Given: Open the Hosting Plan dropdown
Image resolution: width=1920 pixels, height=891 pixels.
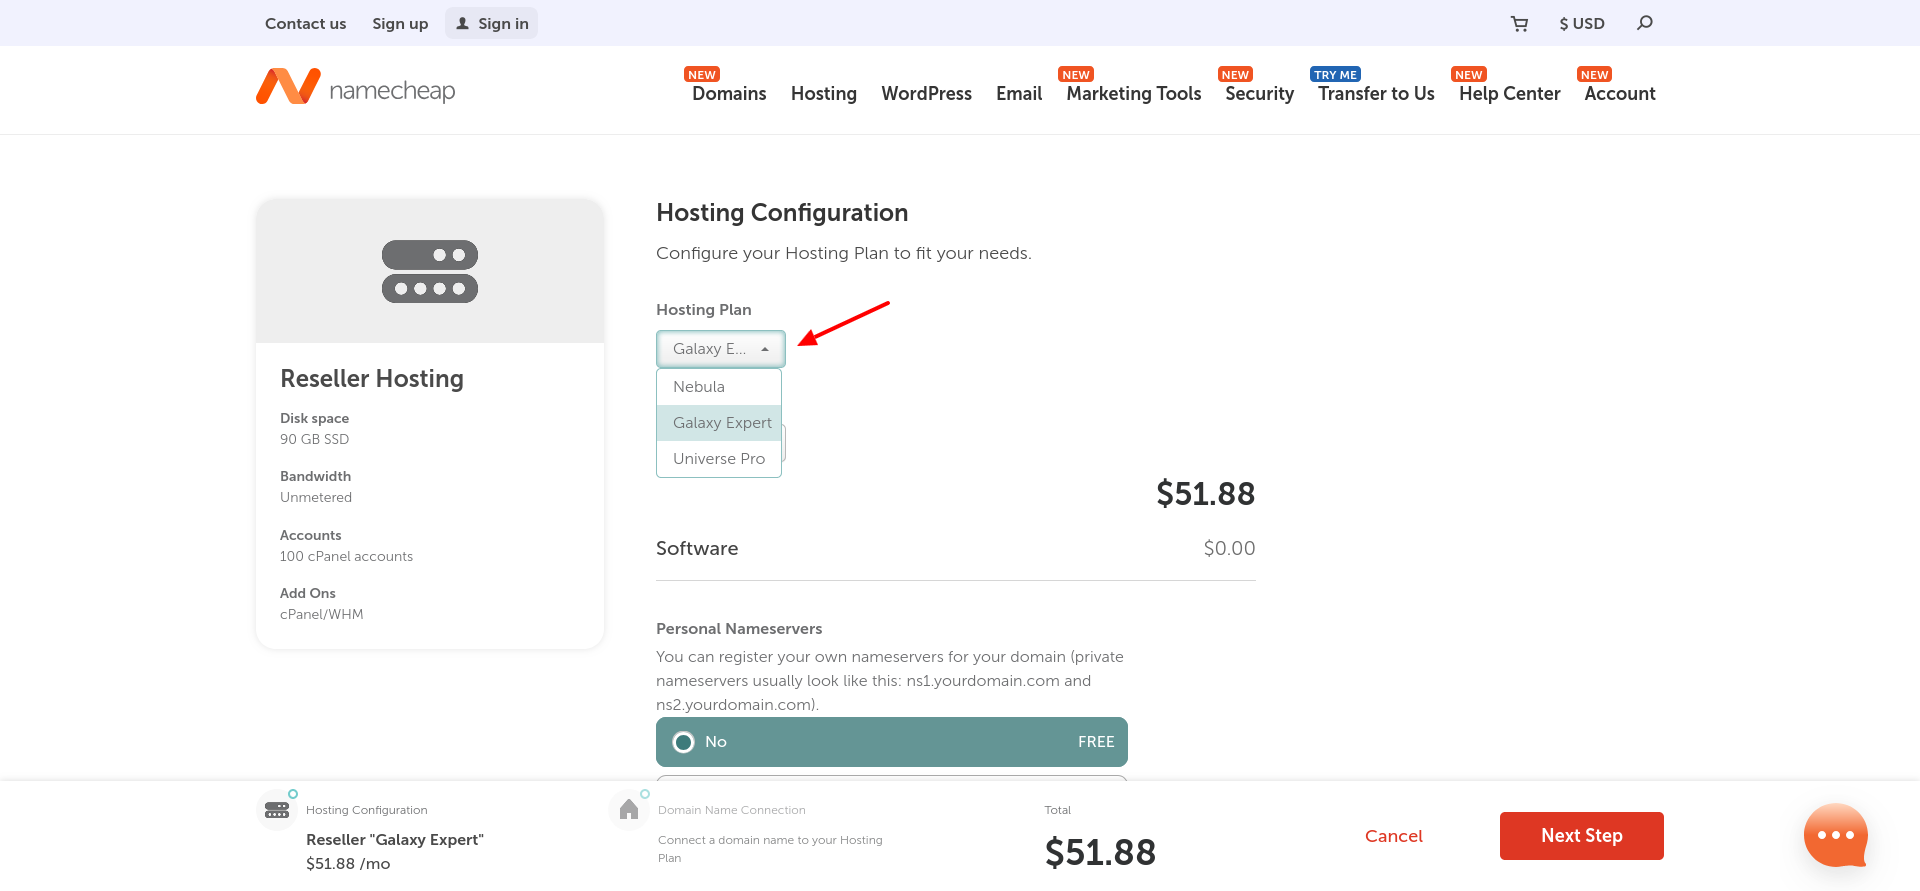Looking at the screenshot, I should coord(721,349).
